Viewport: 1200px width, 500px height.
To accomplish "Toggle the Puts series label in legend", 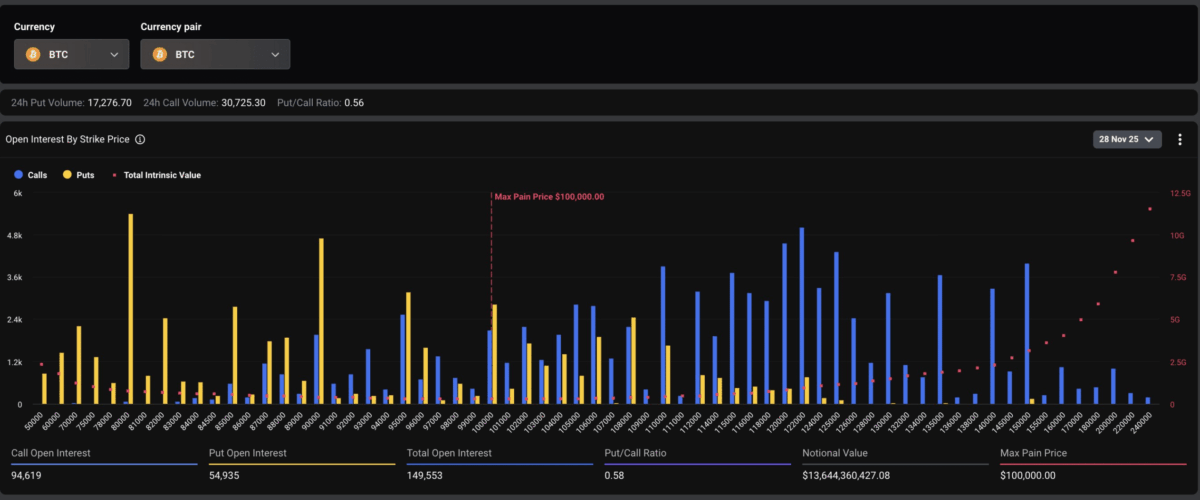I will (x=85, y=175).
